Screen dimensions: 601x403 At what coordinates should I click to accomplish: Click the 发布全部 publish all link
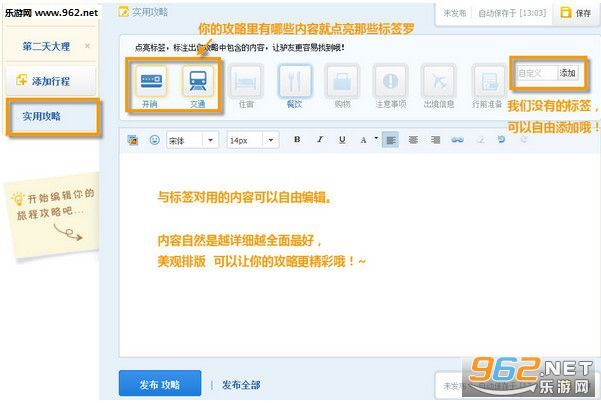[x=241, y=385]
